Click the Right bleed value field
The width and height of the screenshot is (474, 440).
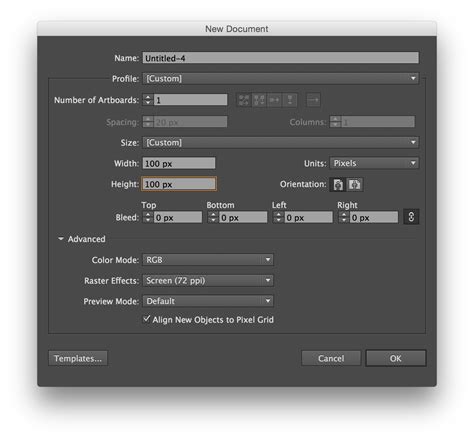pyautogui.click(x=374, y=218)
